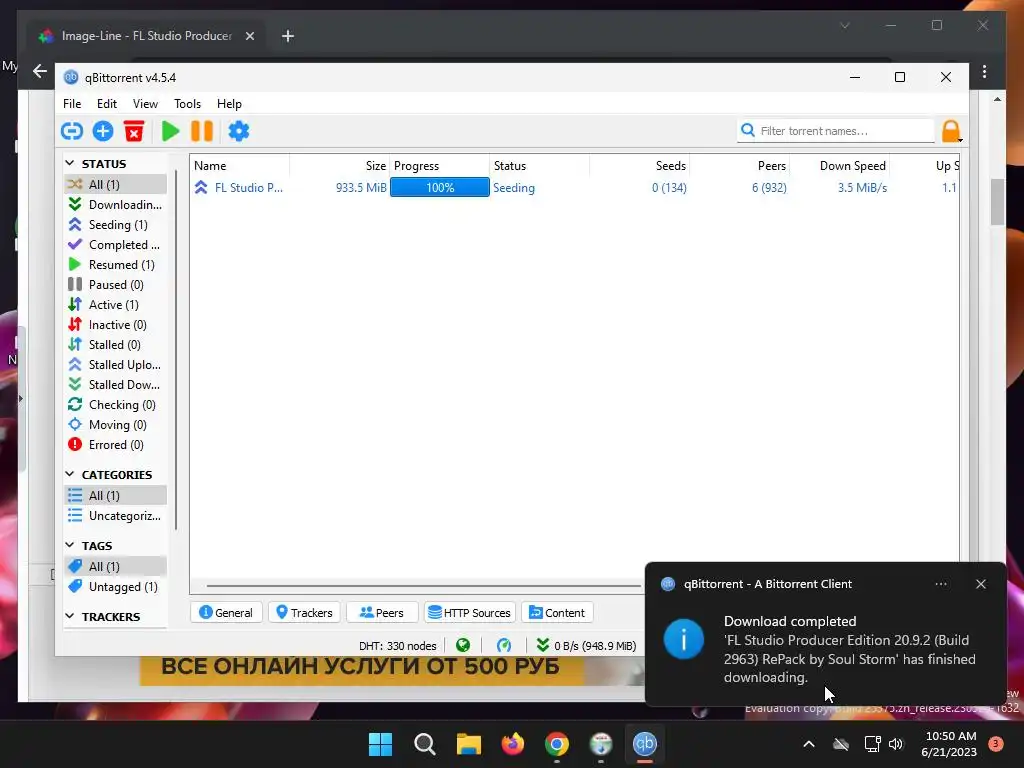
Task: Click the green connection status globe icon
Action: point(463,646)
